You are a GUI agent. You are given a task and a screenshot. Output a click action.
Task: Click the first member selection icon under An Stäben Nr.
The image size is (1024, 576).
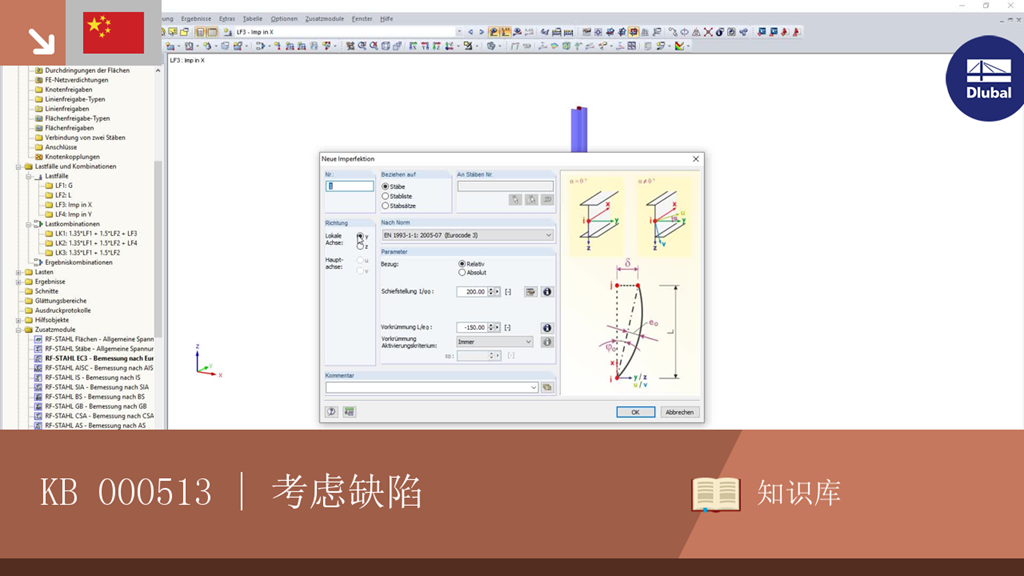pos(515,200)
